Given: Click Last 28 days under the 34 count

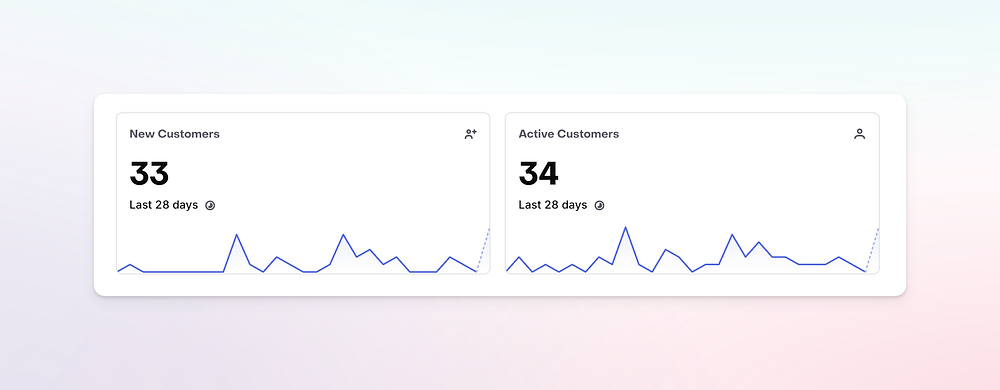Looking at the screenshot, I should [x=552, y=205].
